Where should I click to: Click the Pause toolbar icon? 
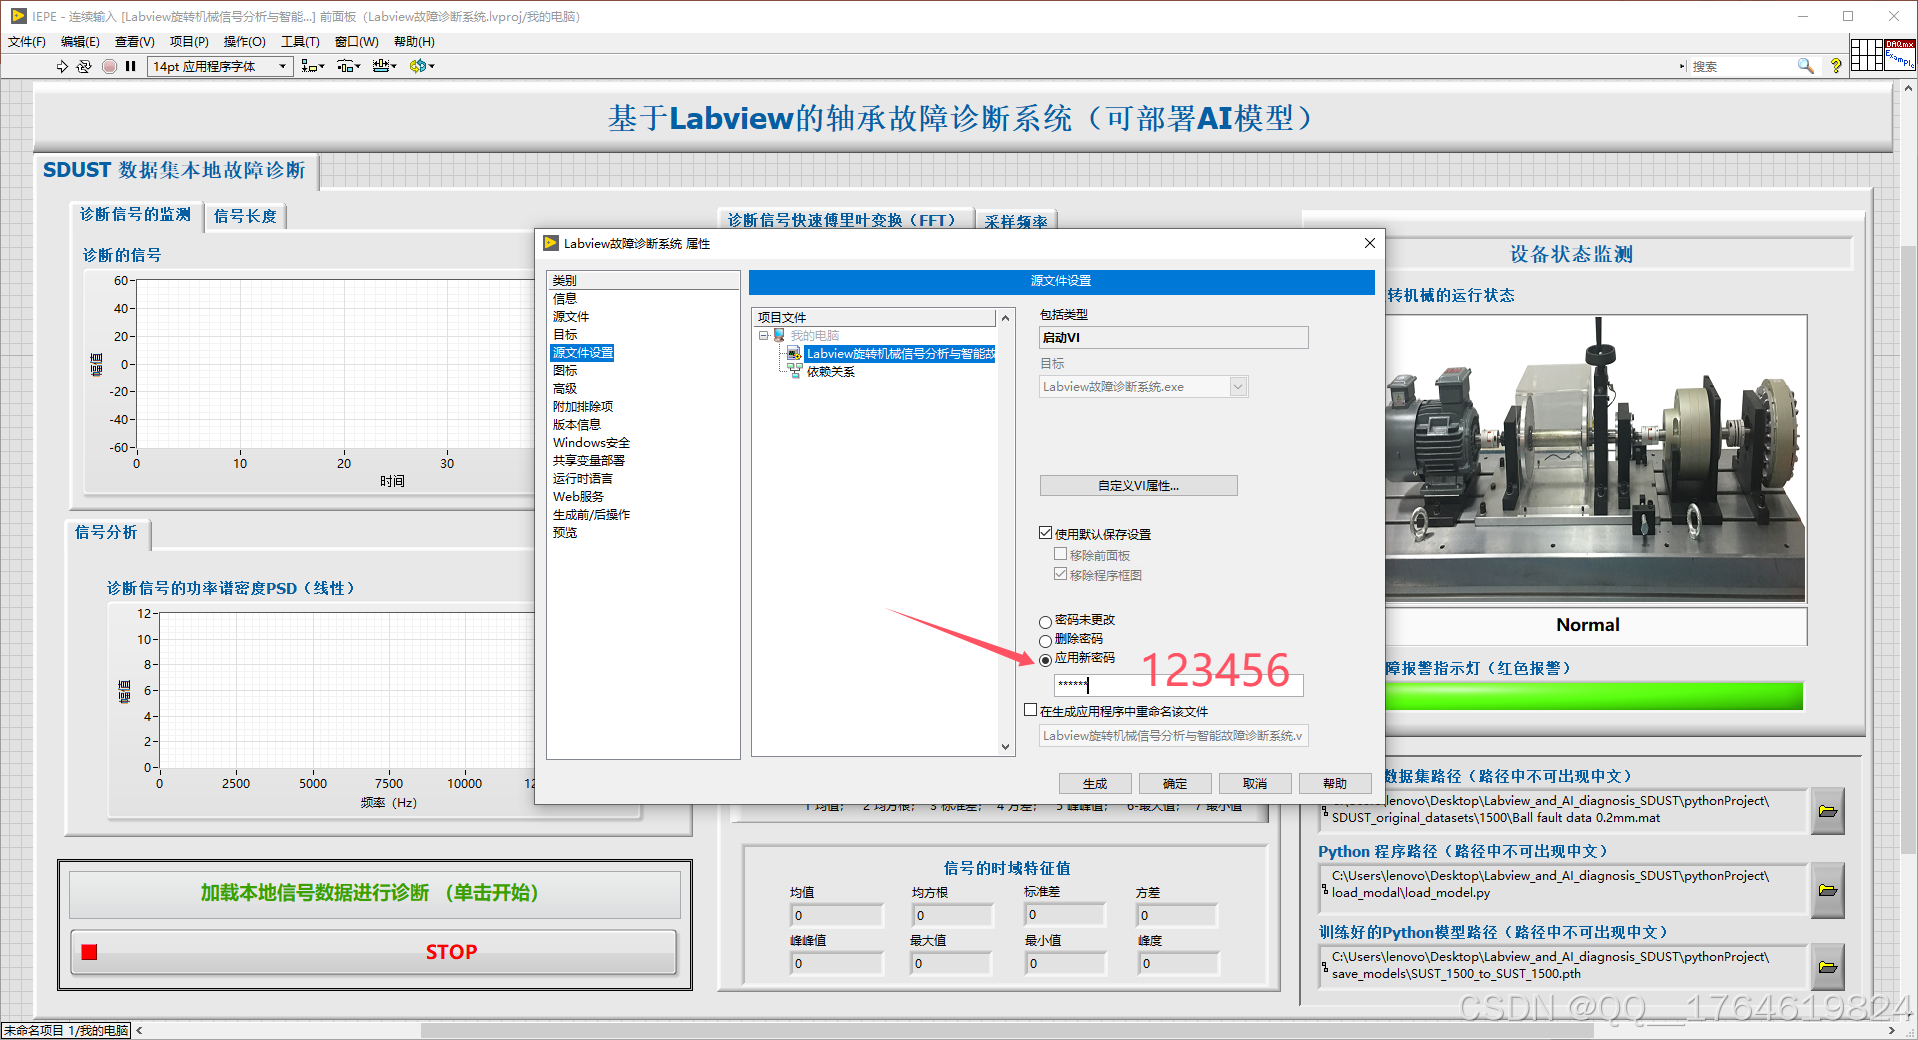[131, 66]
